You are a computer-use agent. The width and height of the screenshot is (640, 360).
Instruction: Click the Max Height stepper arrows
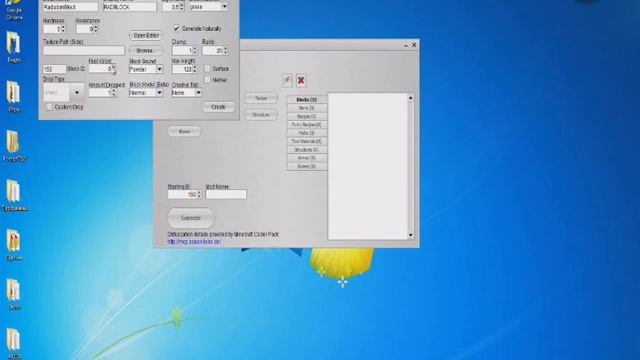click(x=195, y=69)
